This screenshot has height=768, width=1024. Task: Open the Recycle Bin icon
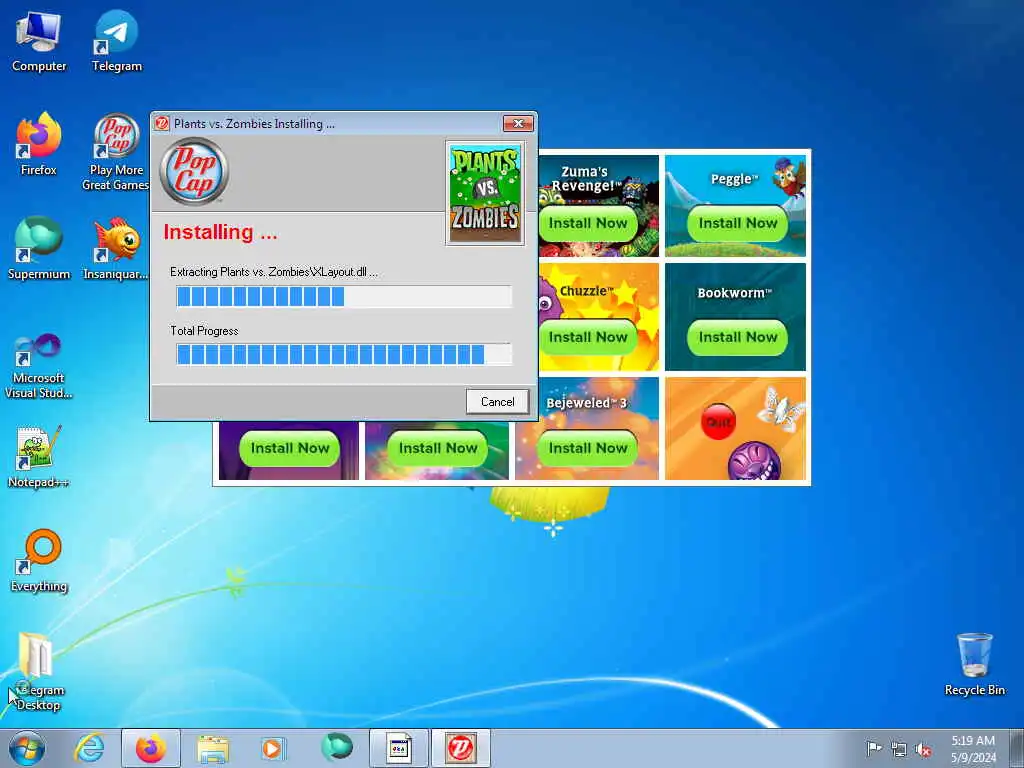(x=974, y=664)
